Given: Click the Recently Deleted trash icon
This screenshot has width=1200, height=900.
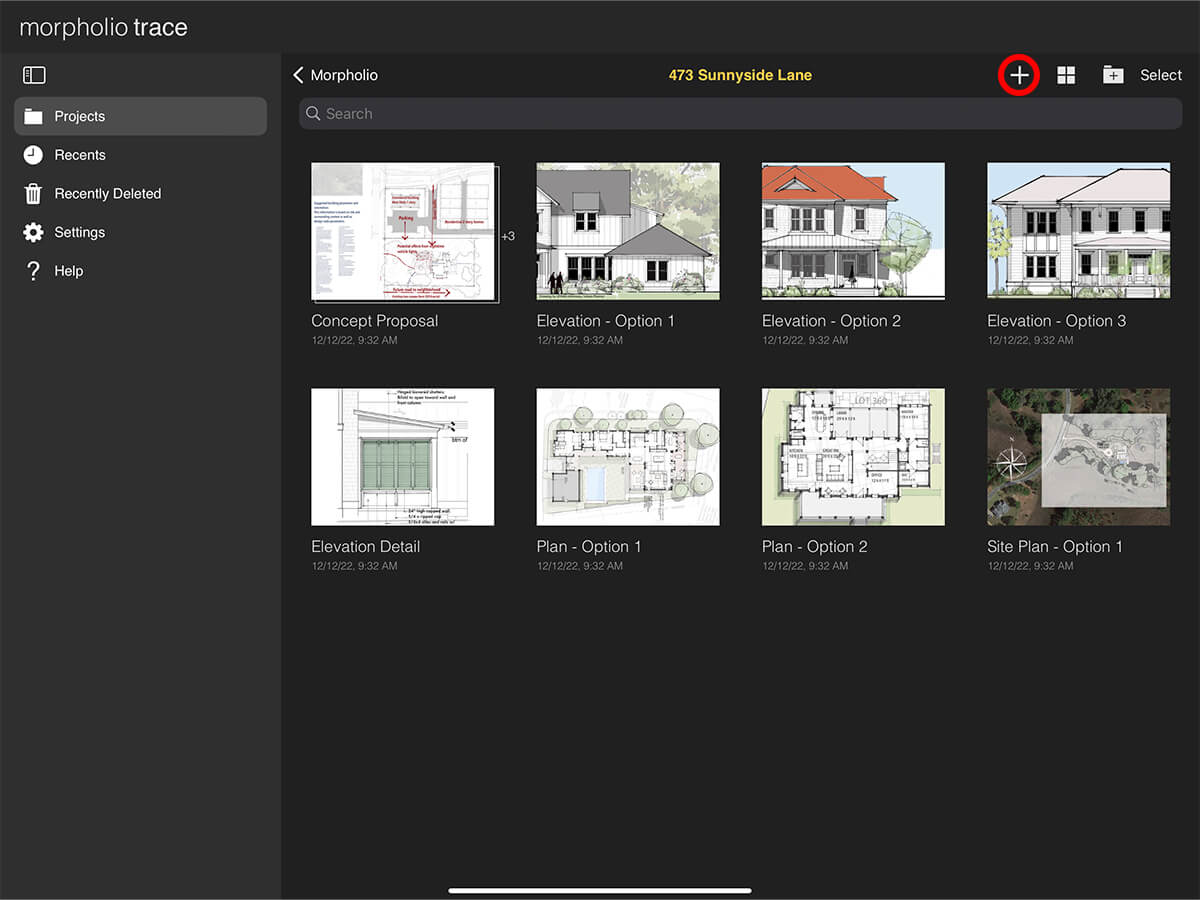Looking at the screenshot, I should 34,194.
